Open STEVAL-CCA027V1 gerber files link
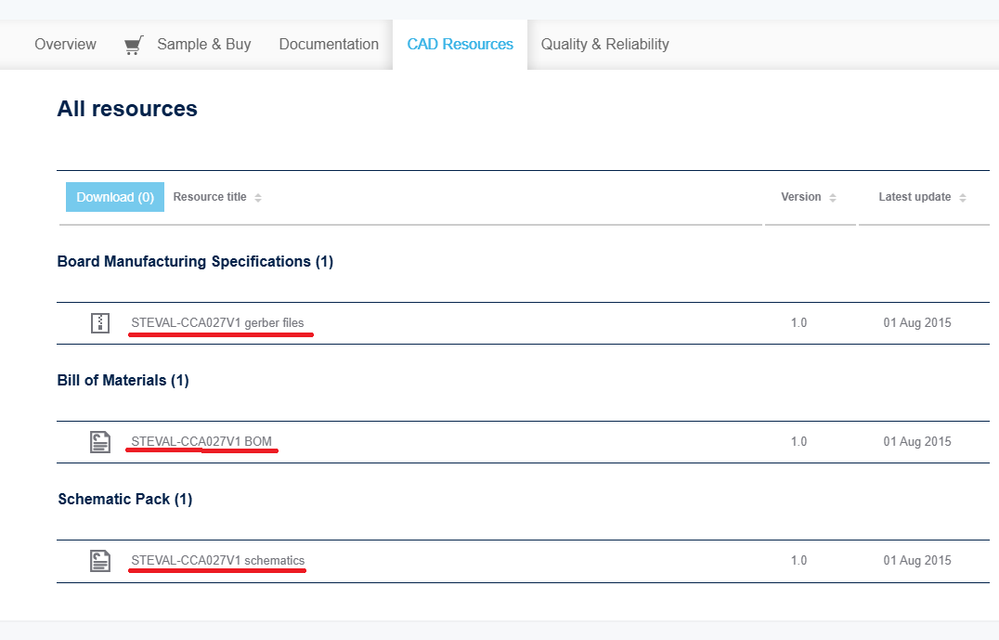 (217, 323)
